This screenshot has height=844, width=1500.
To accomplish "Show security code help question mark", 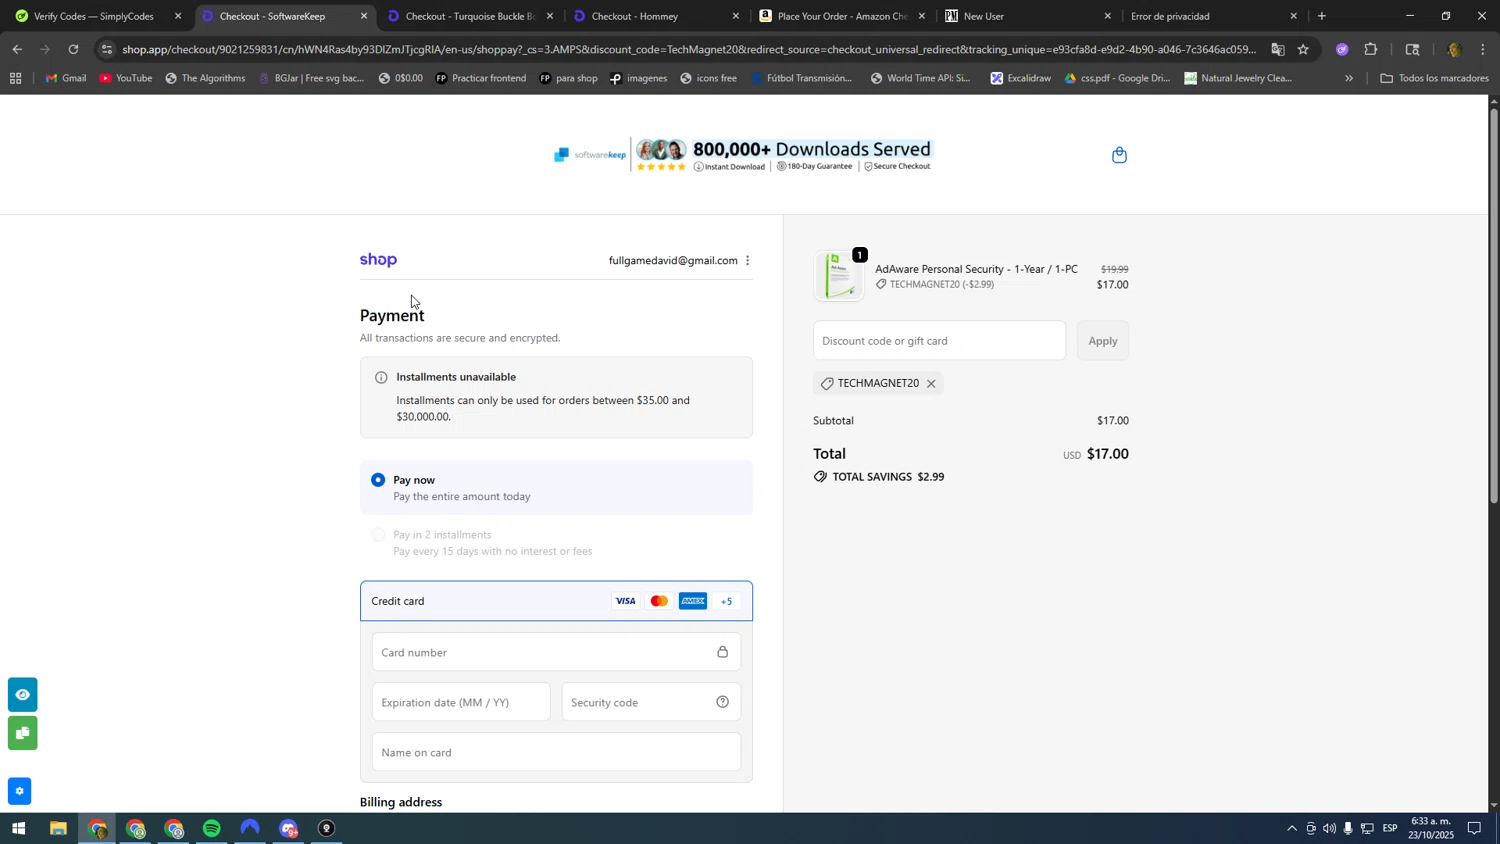I will point(722,702).
